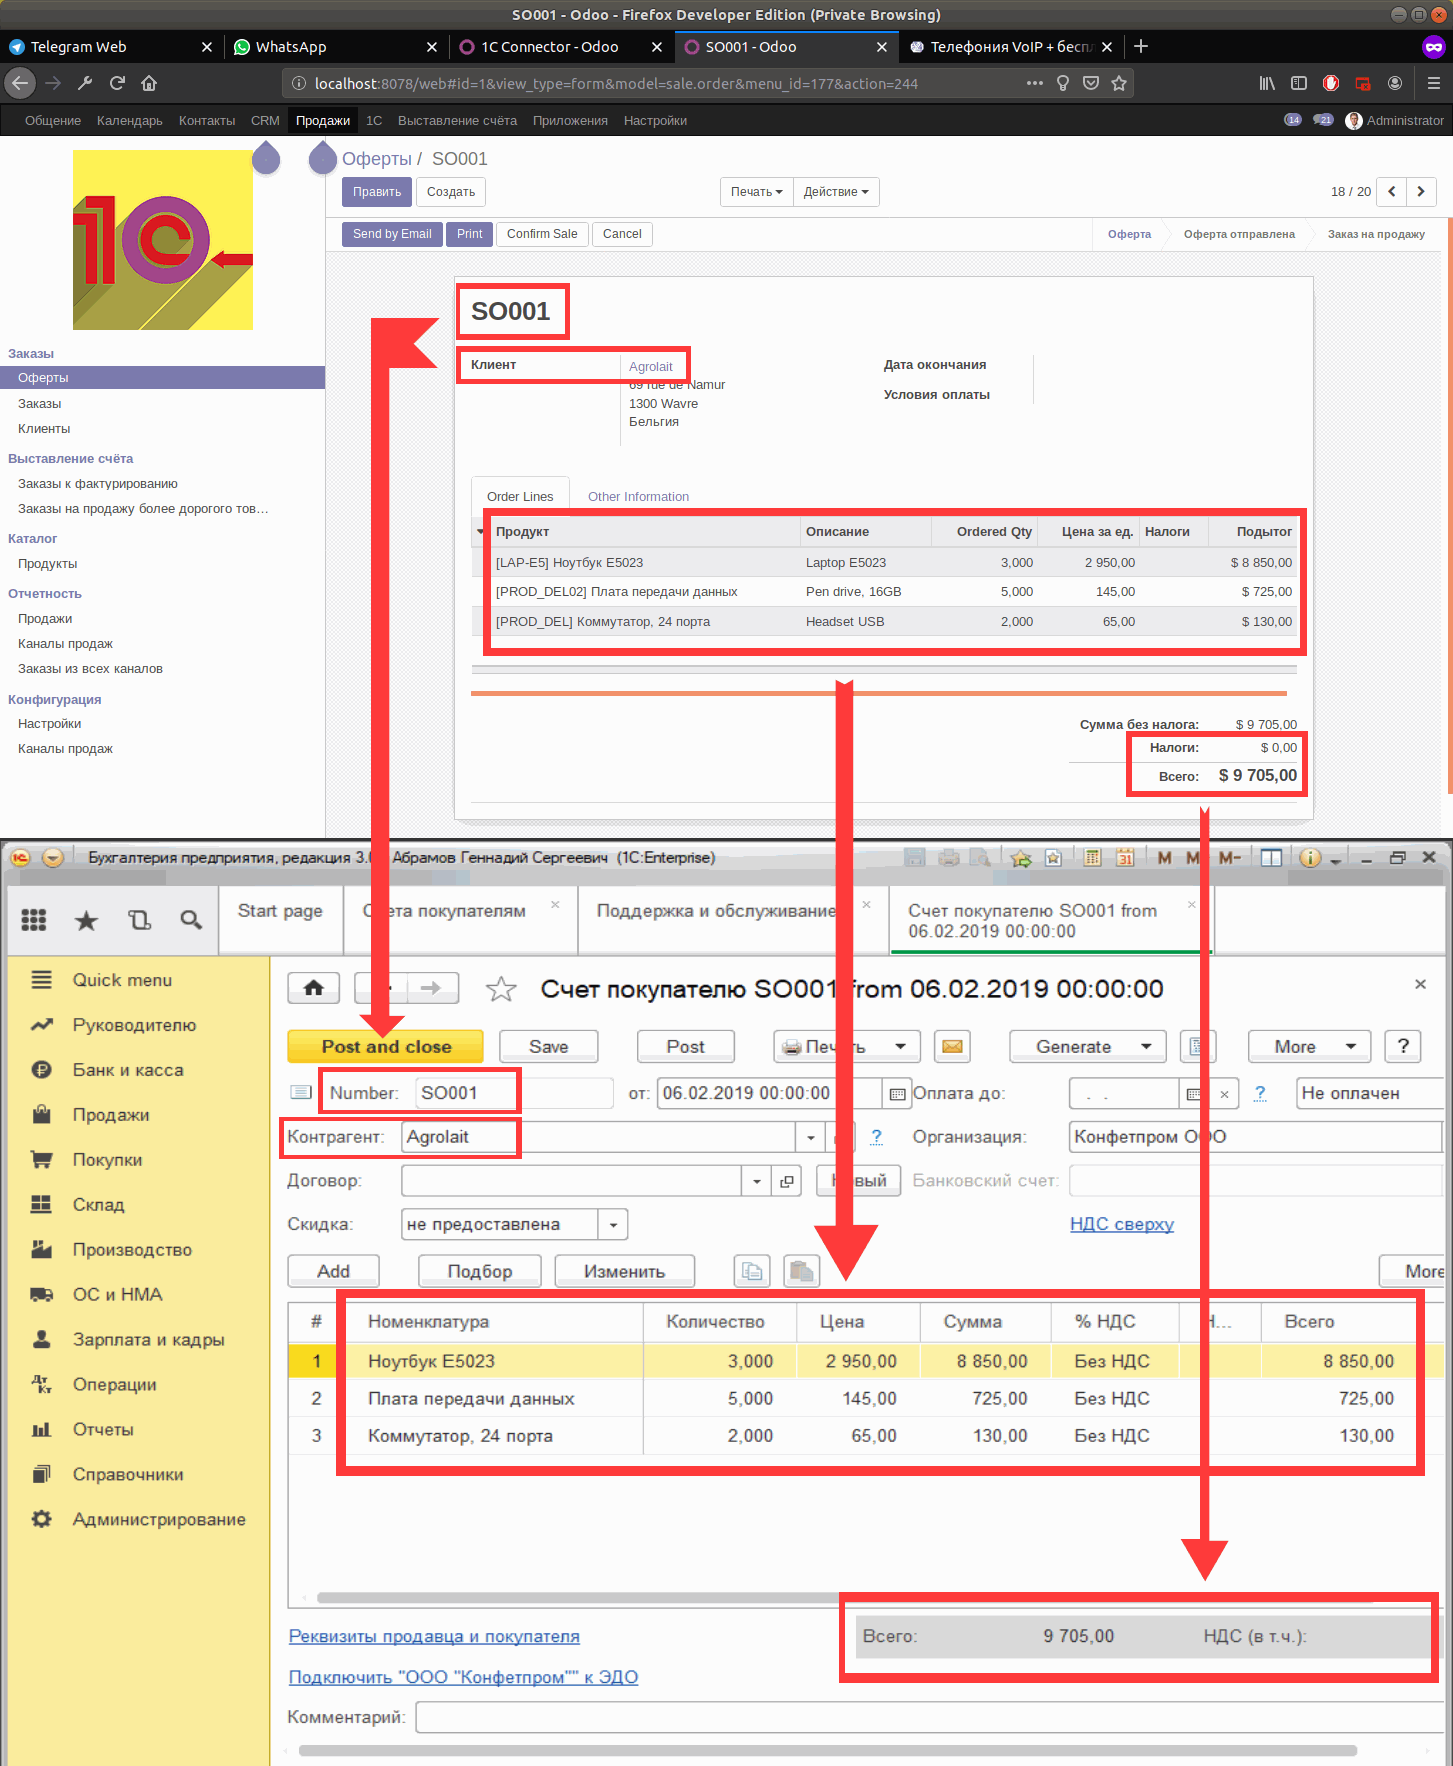Expand the Контрагент dropdown arrow
This screenshot has height=1766, width=1453.
point(810,1137)
